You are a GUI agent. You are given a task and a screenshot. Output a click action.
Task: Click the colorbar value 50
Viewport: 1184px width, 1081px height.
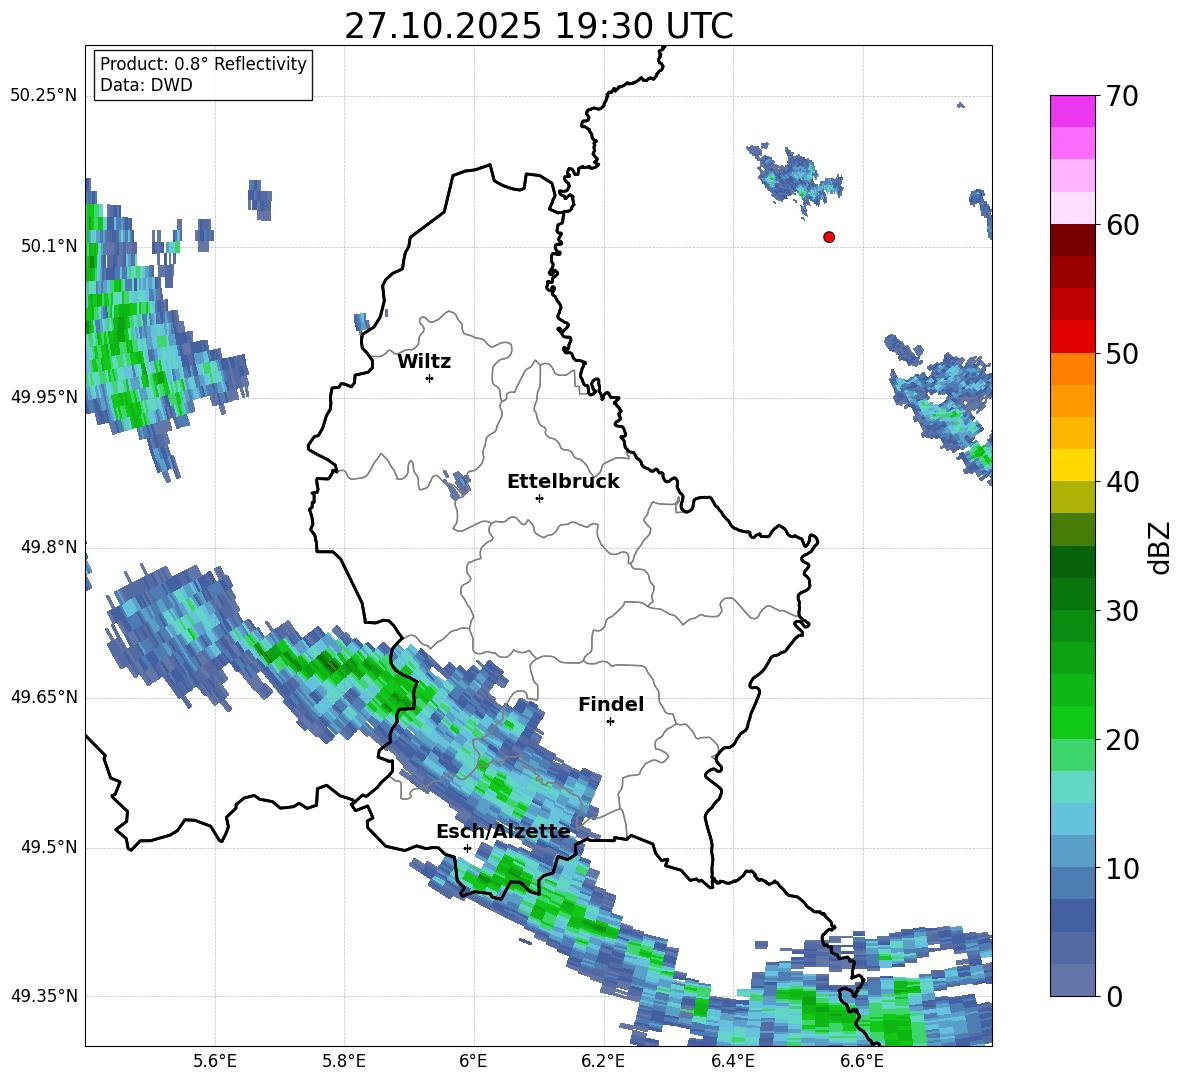point(1122,353)
